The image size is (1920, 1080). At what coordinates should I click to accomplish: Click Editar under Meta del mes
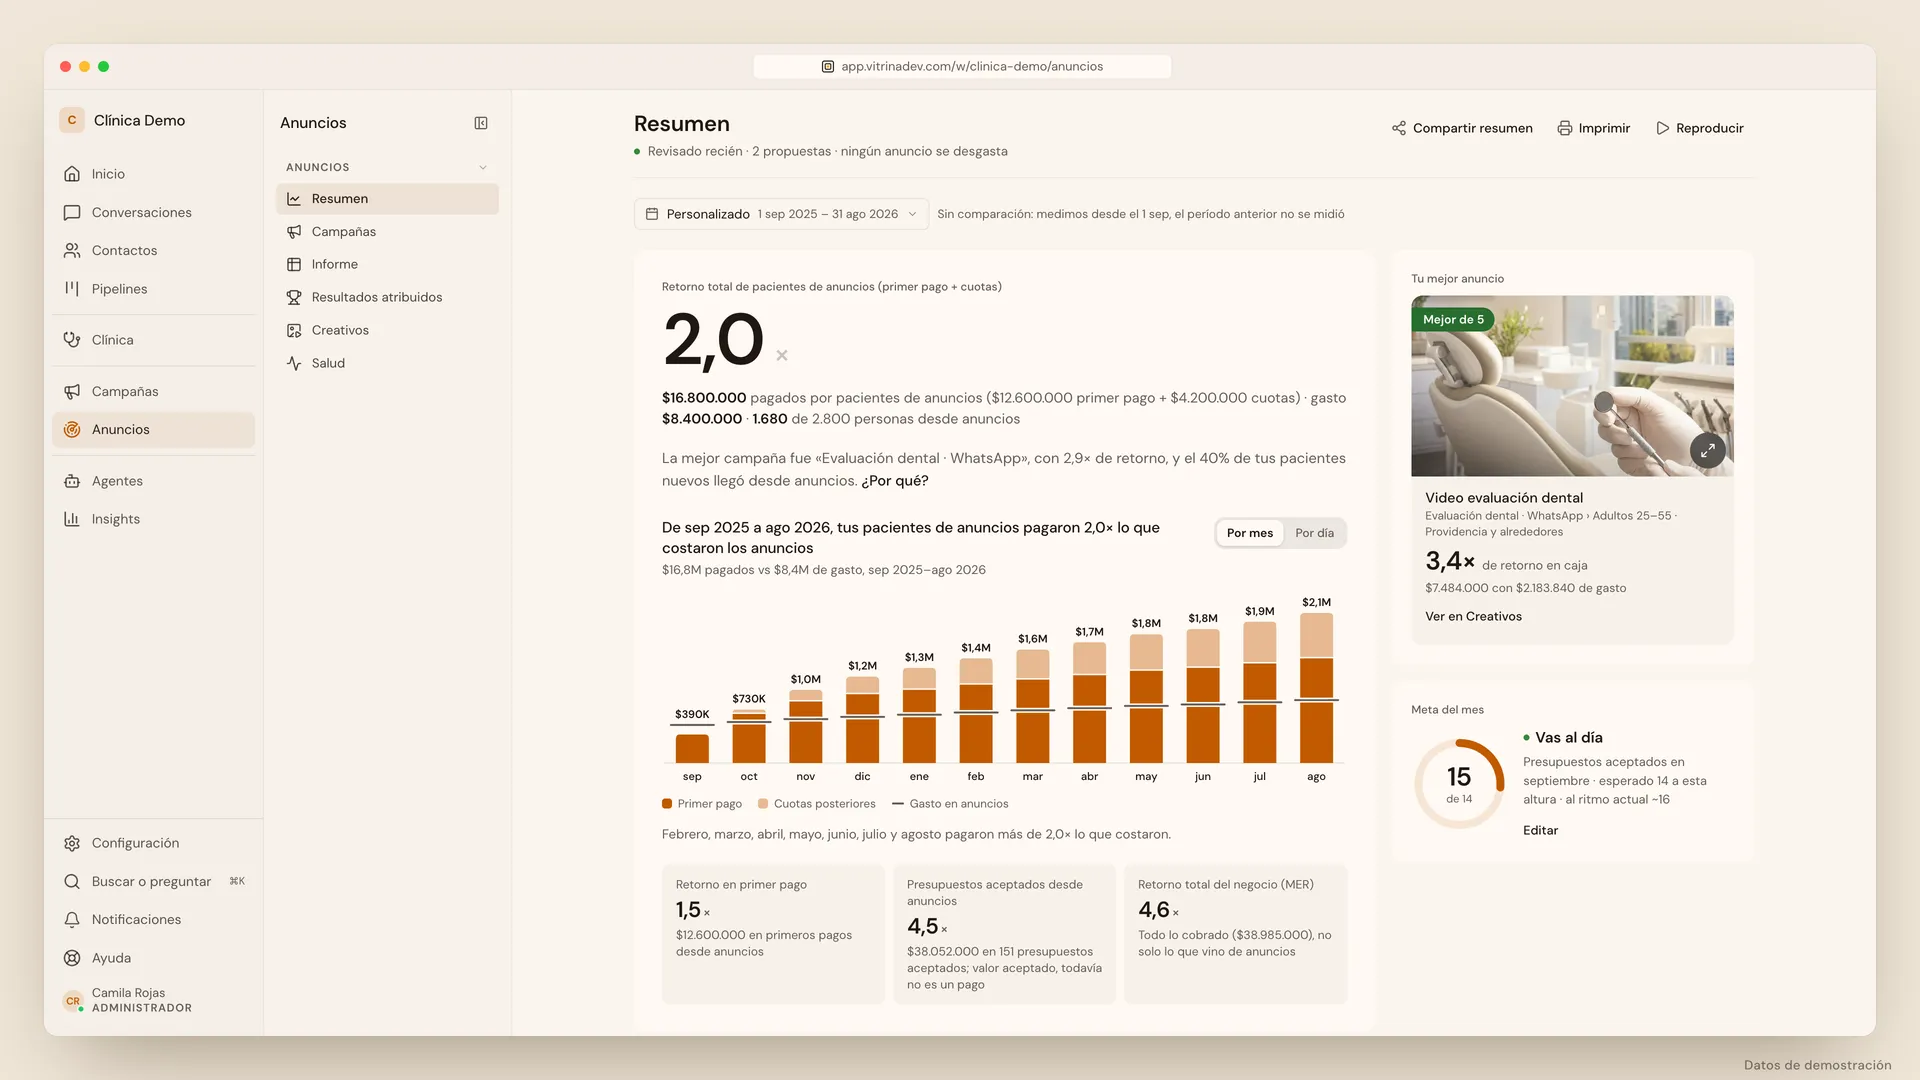click(1540, 831)
